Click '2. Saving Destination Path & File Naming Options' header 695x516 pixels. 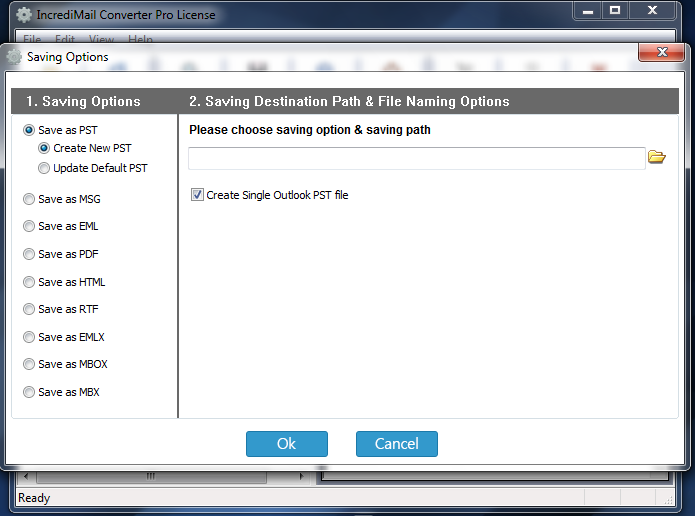click(x=349, y=102)
